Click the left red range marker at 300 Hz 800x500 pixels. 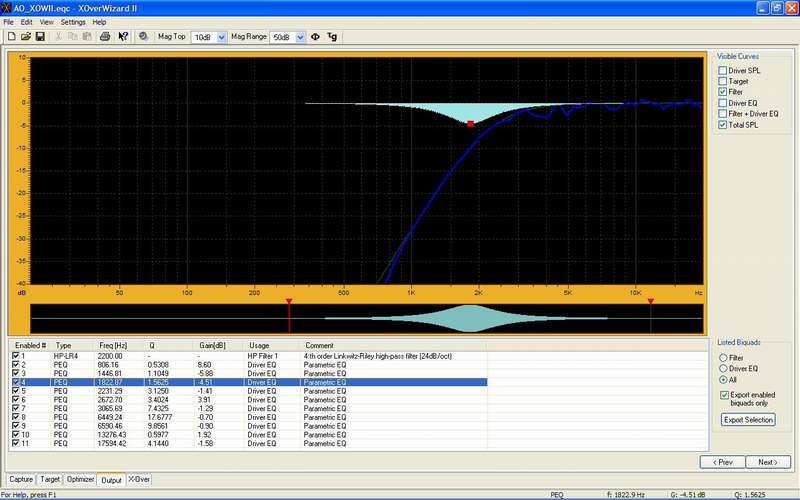(x=289, y=302)
